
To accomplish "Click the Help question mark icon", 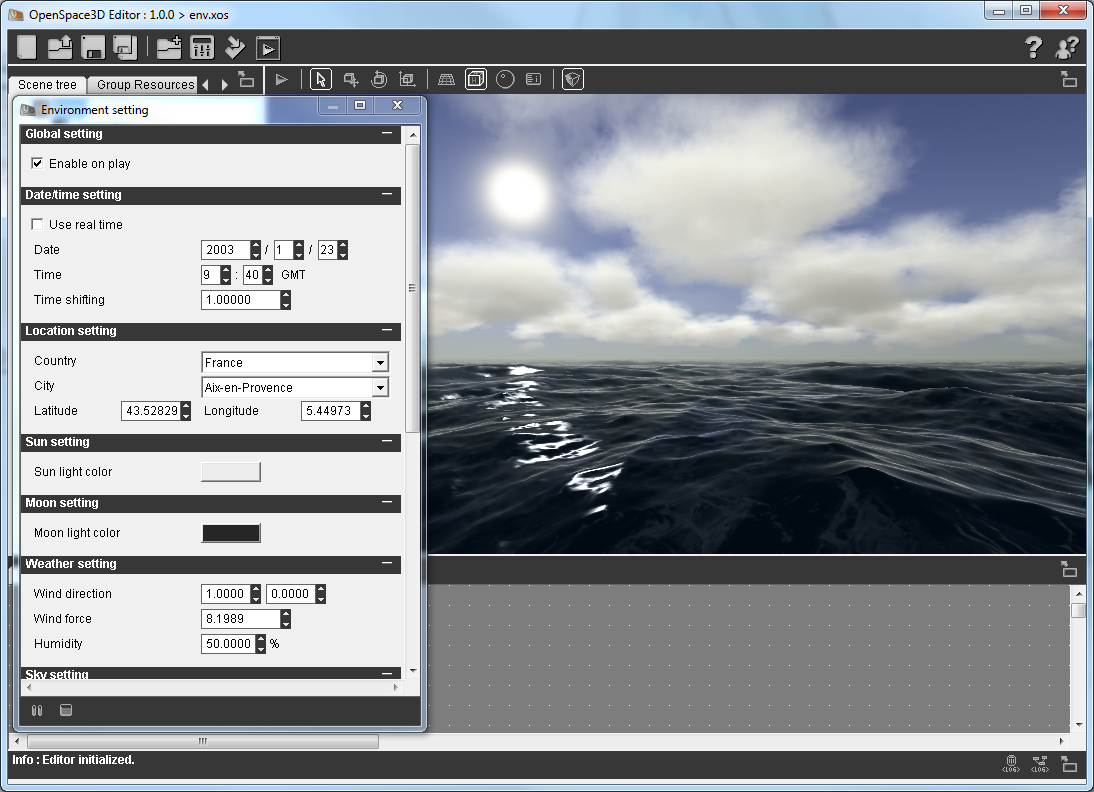I will click(x=1033, y=47).
